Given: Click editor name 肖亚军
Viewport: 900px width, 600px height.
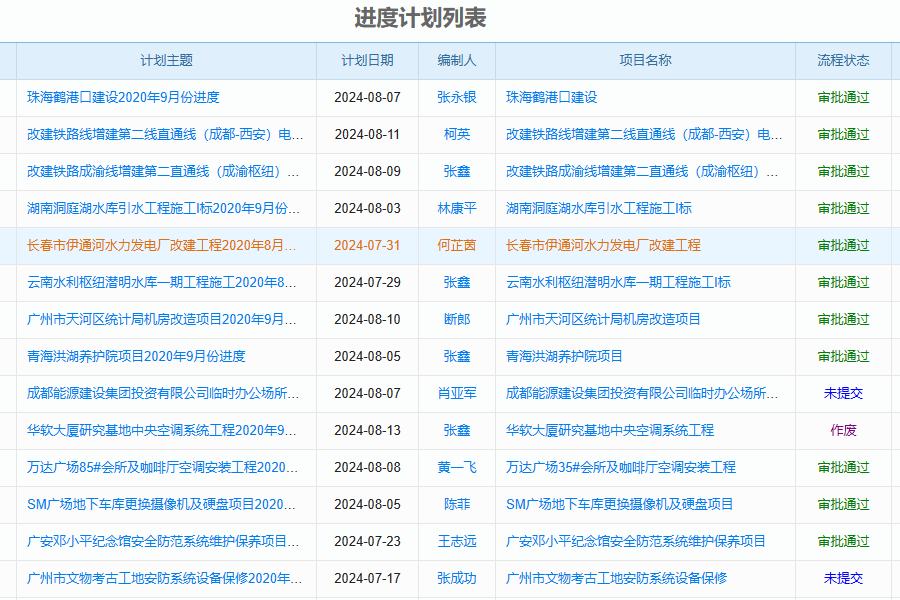Looking at the screenshot, I should (457, 393).
